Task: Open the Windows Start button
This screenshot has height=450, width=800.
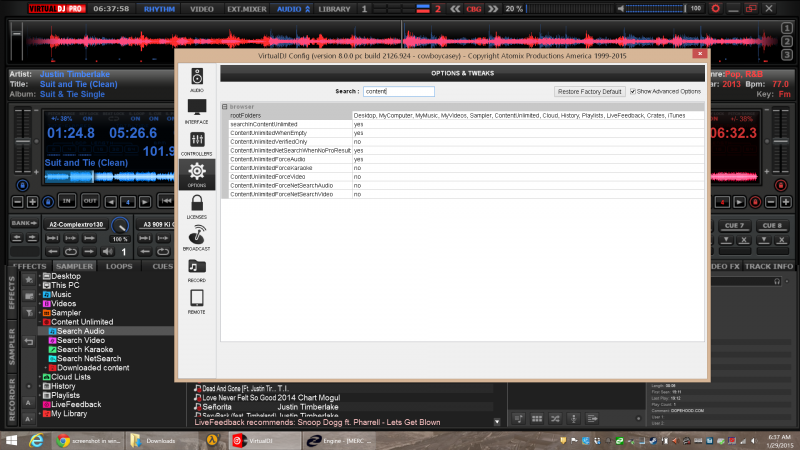Action: [11, 440]
